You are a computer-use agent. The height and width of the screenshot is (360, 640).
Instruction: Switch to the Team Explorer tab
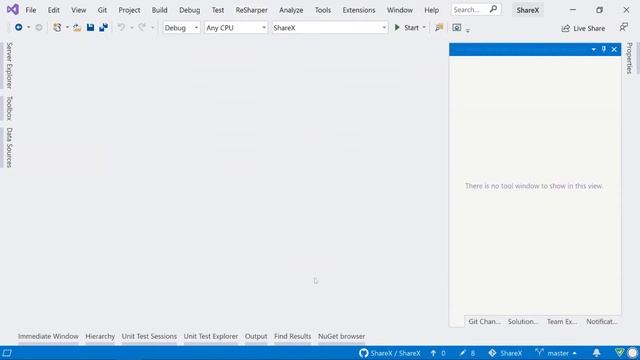[562, 321]
